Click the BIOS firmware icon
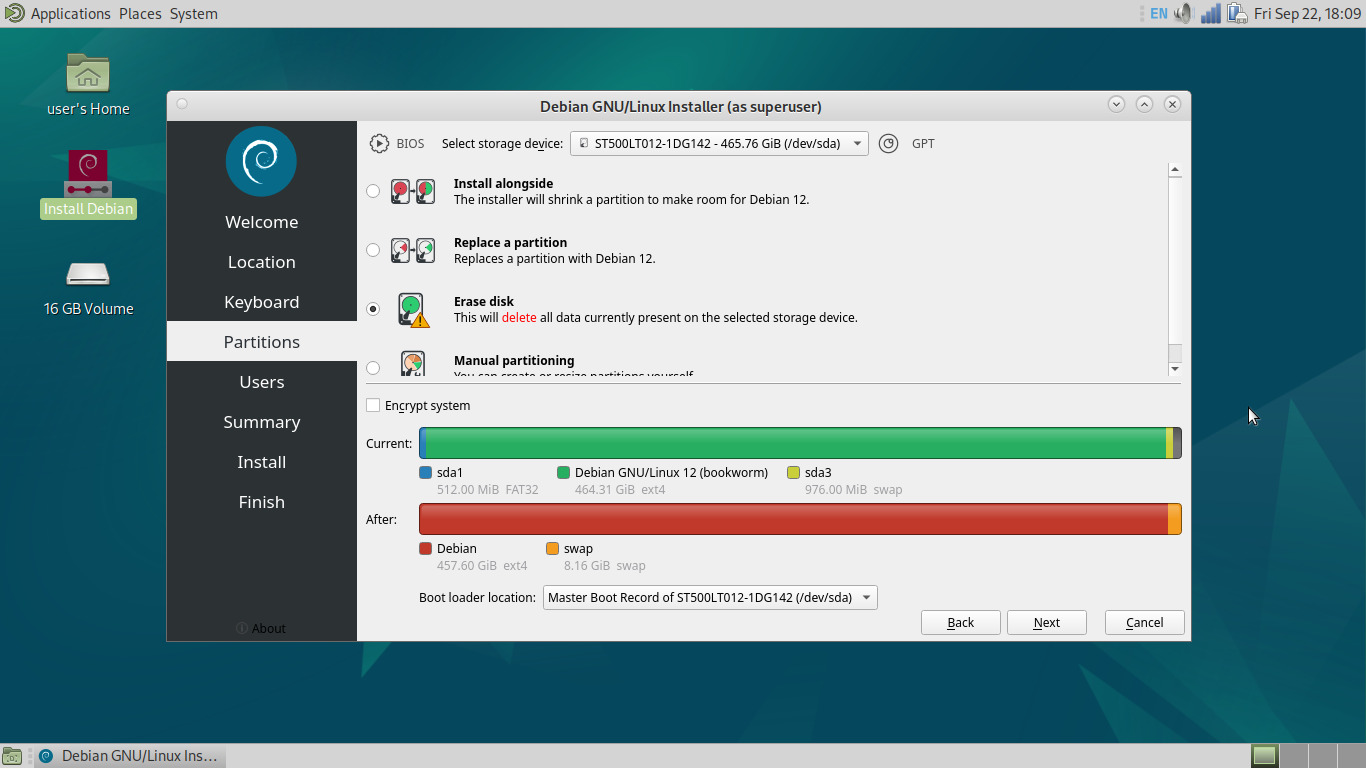Viewport: 1366px width, 768px height. click(379, 143)
